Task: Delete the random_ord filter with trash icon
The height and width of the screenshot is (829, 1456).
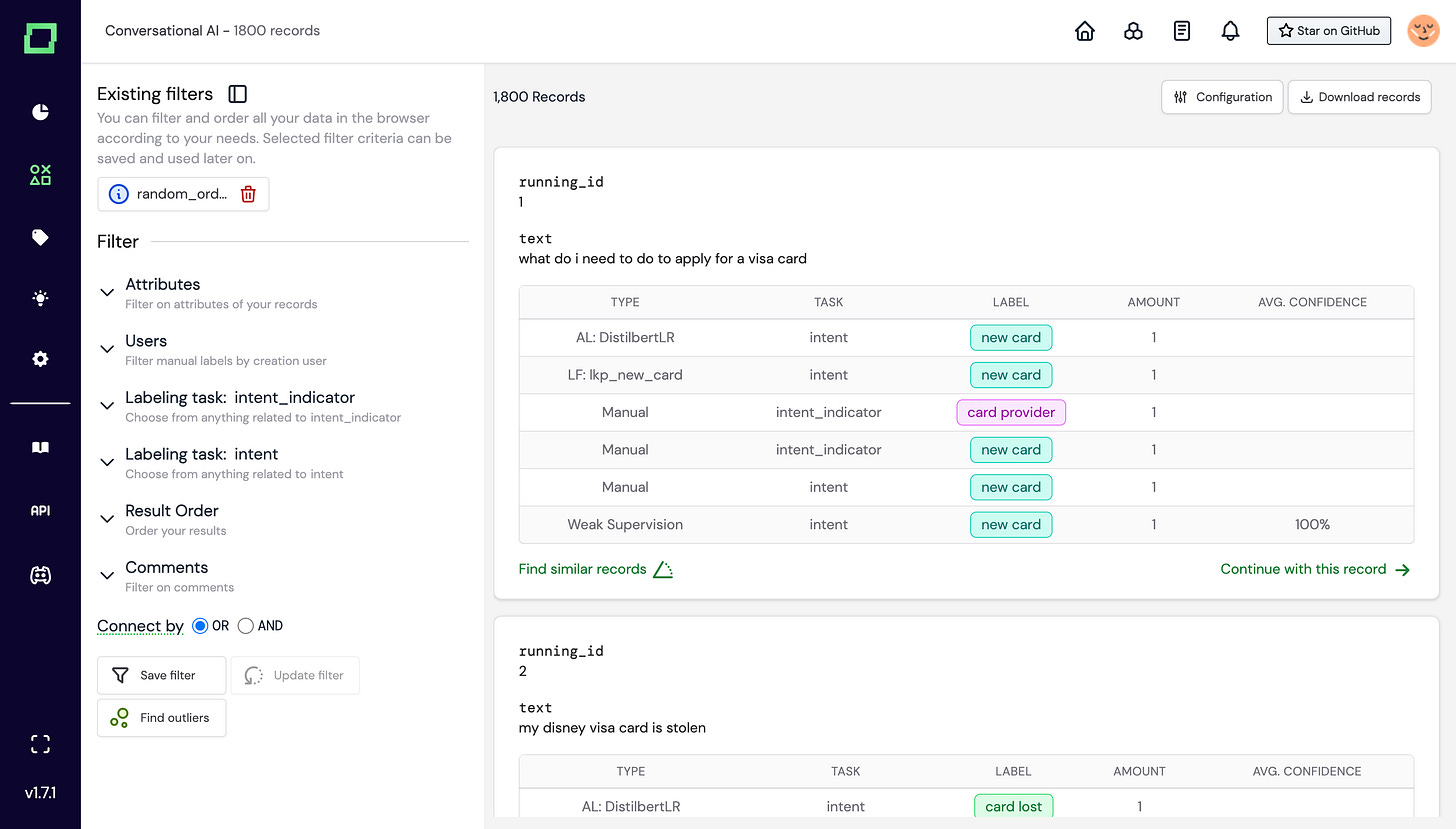Action: [x=249, y=194]
